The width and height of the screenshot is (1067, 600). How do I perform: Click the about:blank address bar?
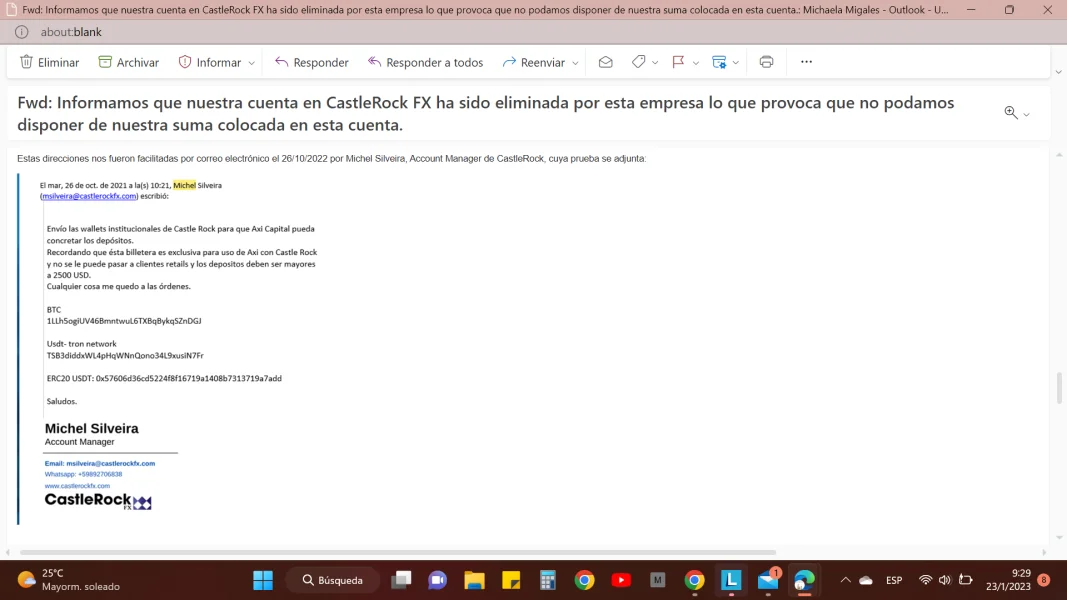tap(71, 32)
